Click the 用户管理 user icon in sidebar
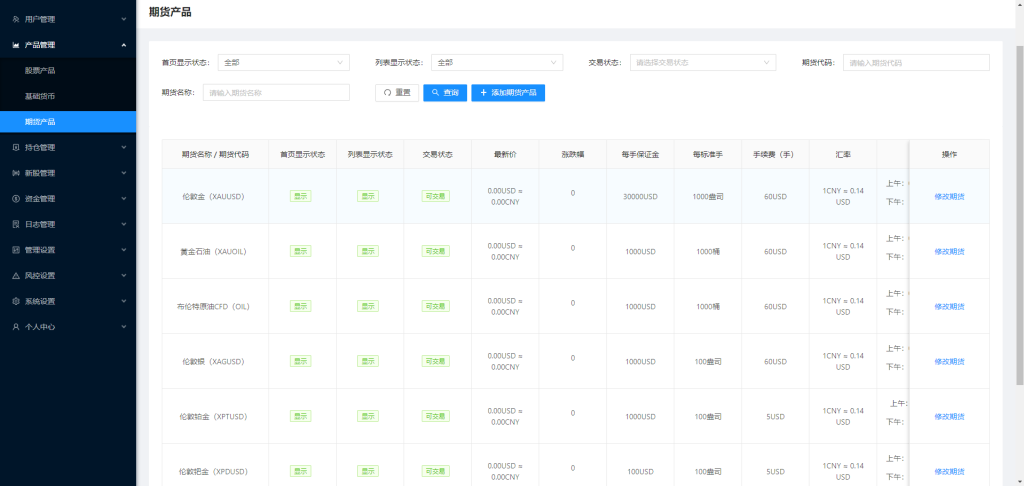Viewport: 1024px width, 486px height. point(16,19)
